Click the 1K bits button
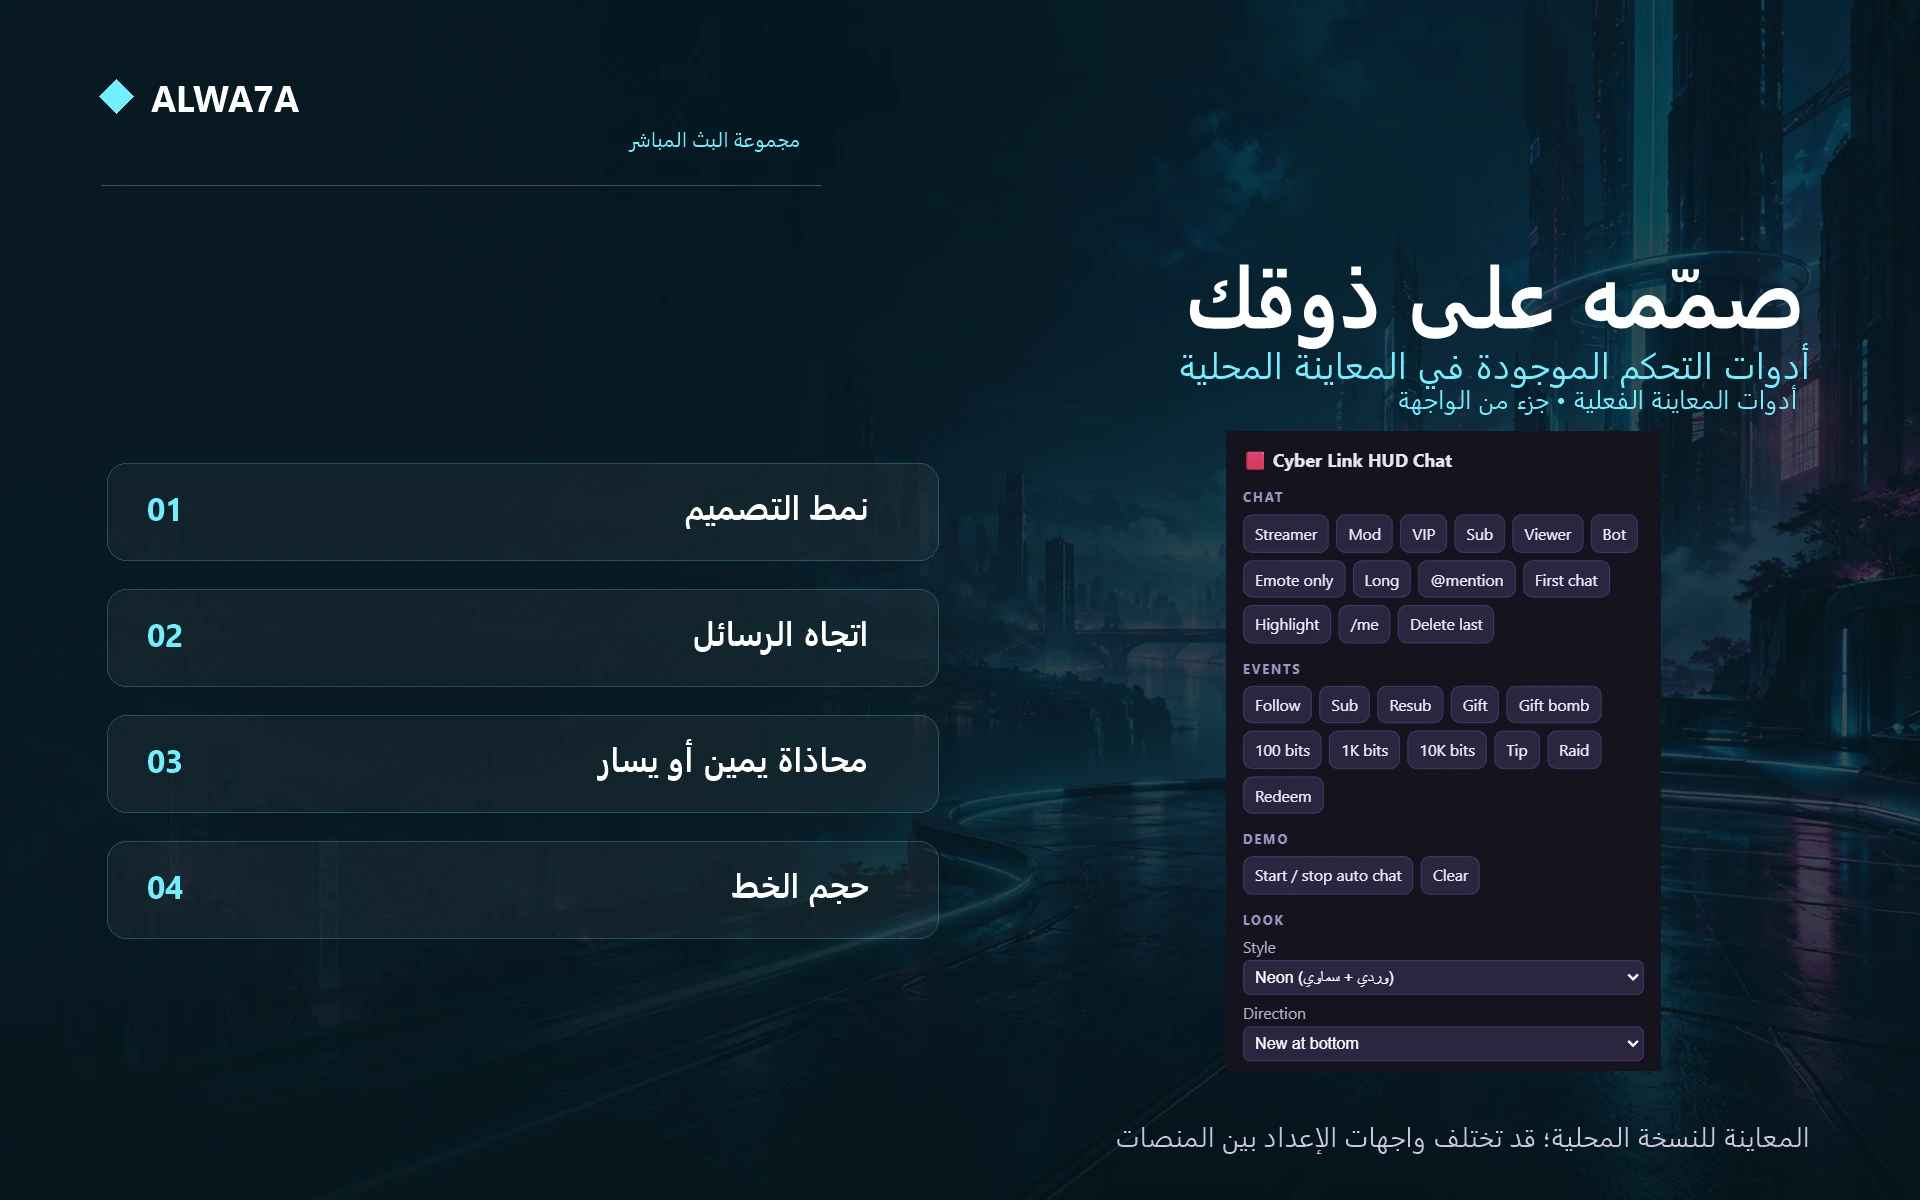 [1365, 750]
